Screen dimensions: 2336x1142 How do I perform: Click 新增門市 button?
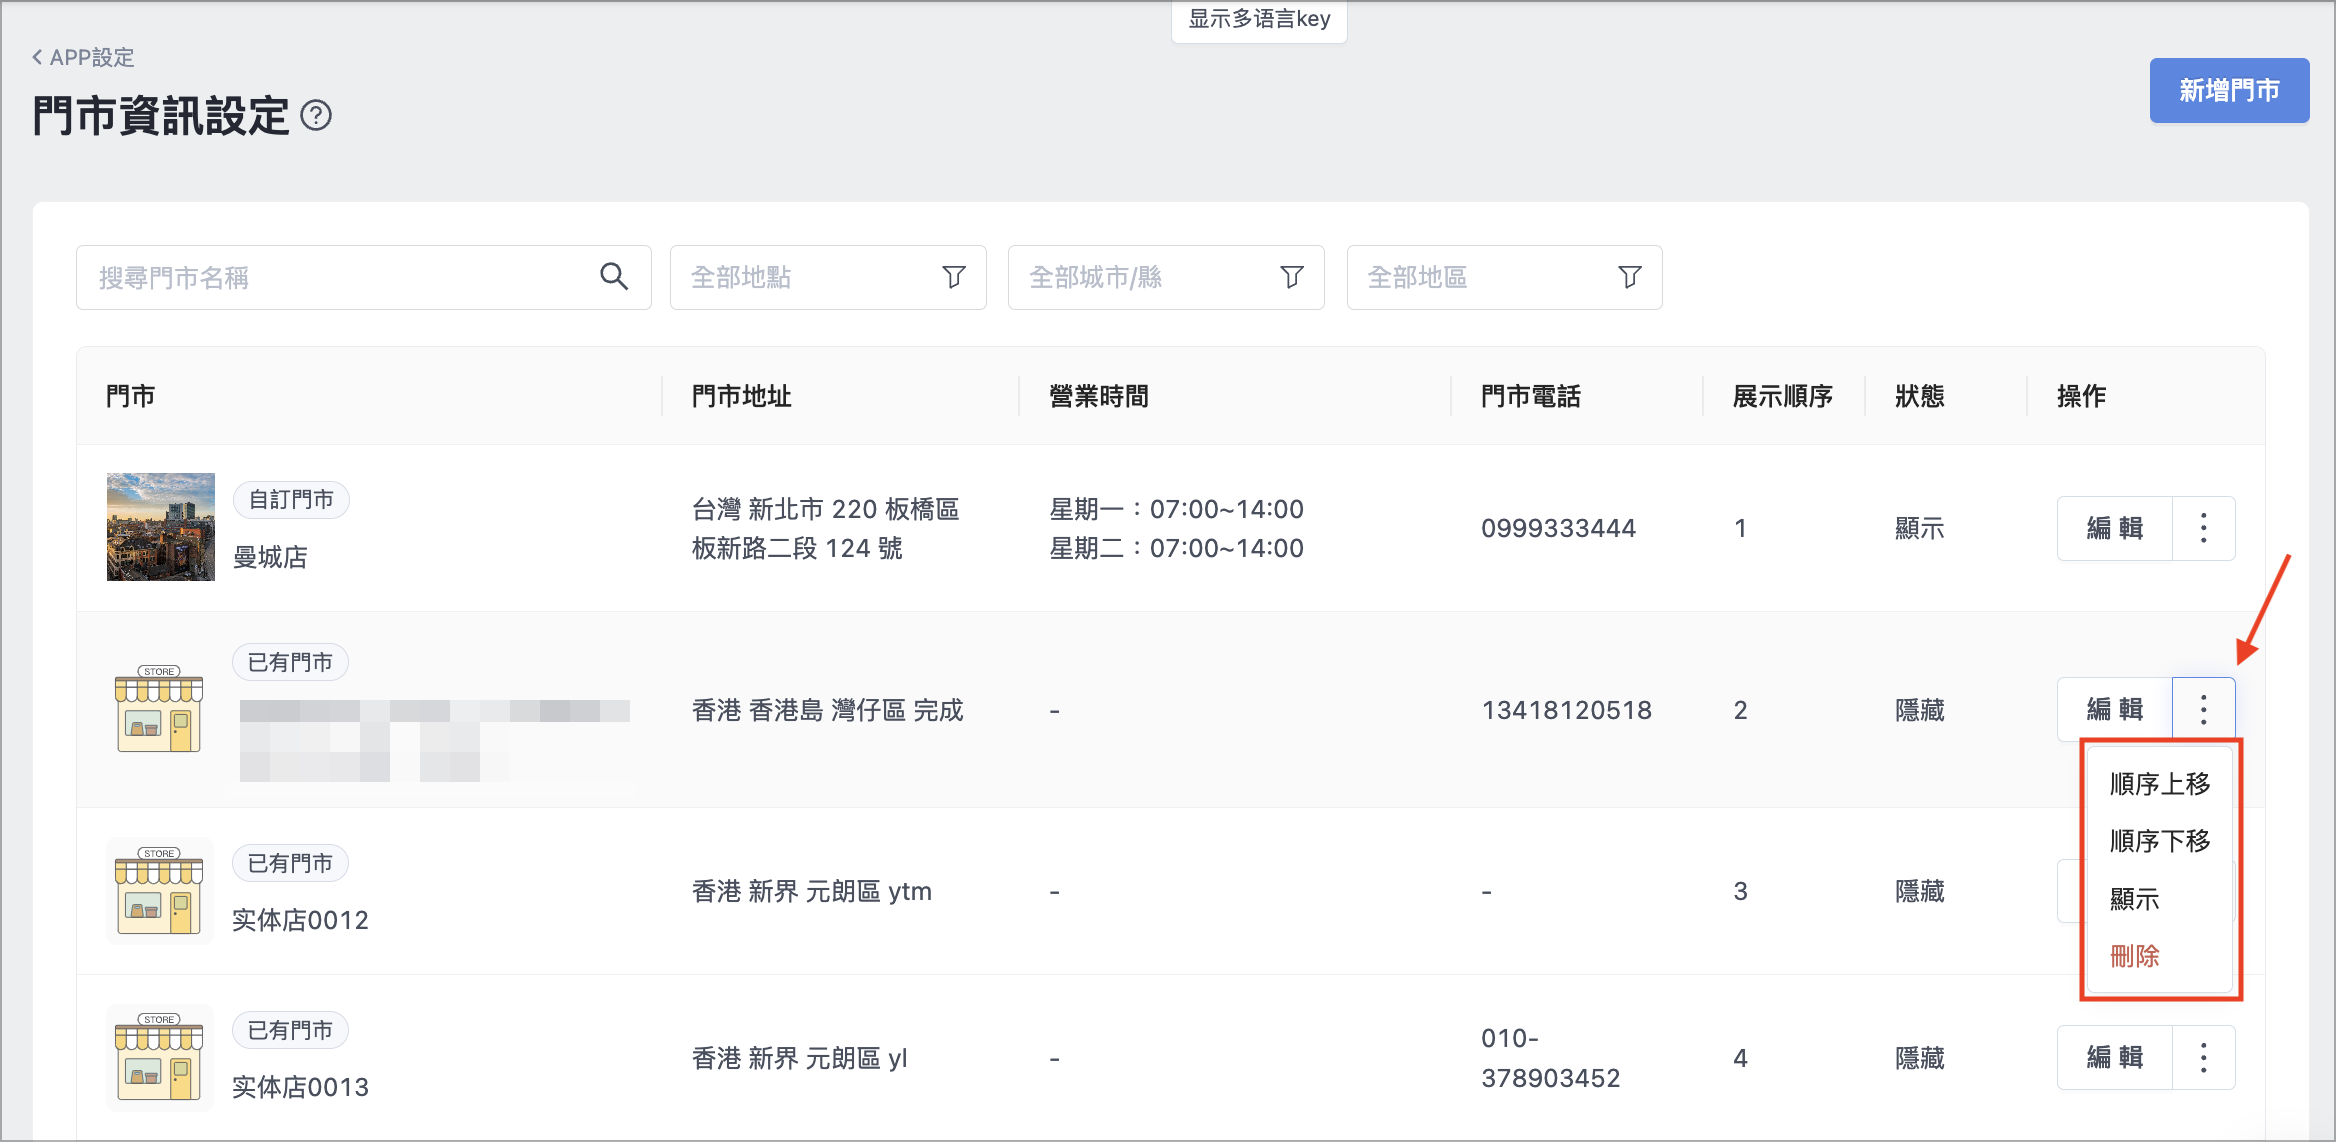(x=2229, y=91)
